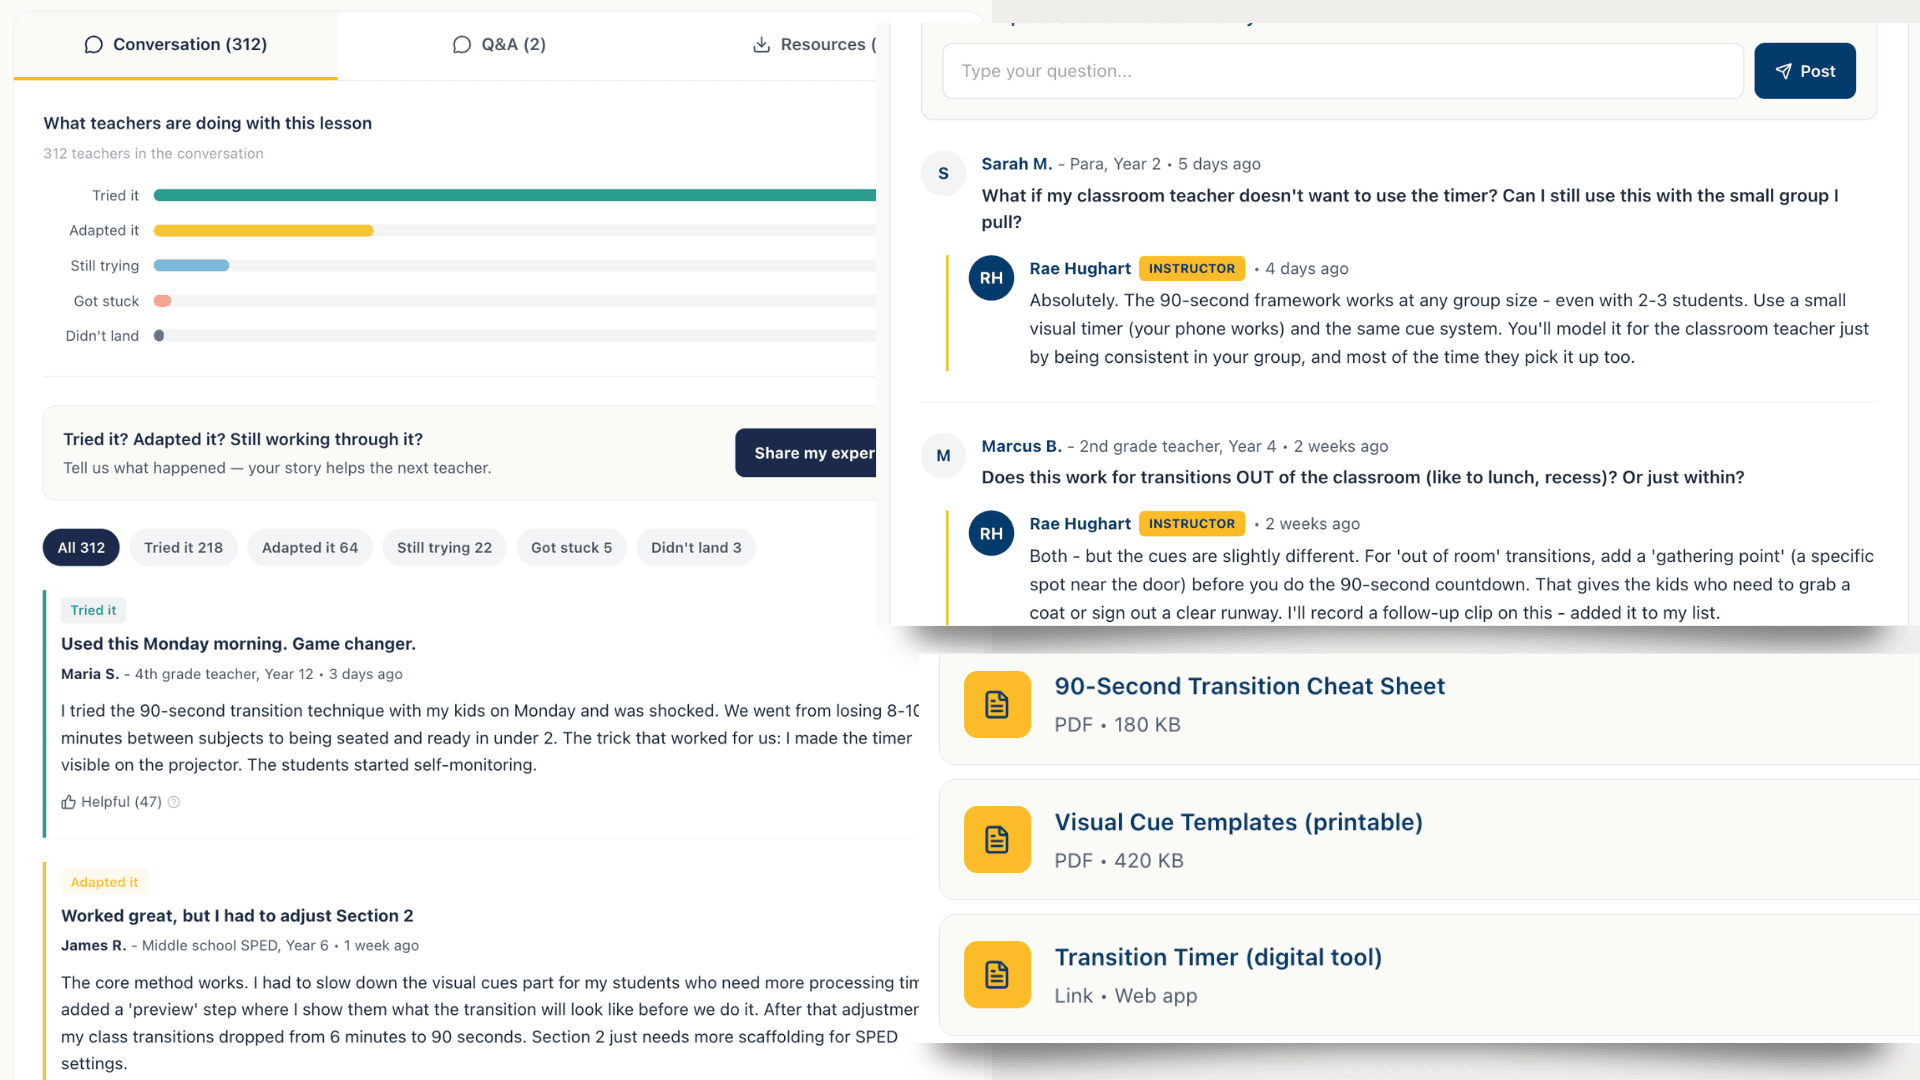Open the Conversation (312) tab
The width and height of the screenshot is (1920, 1080).
(x=175, y=45)
